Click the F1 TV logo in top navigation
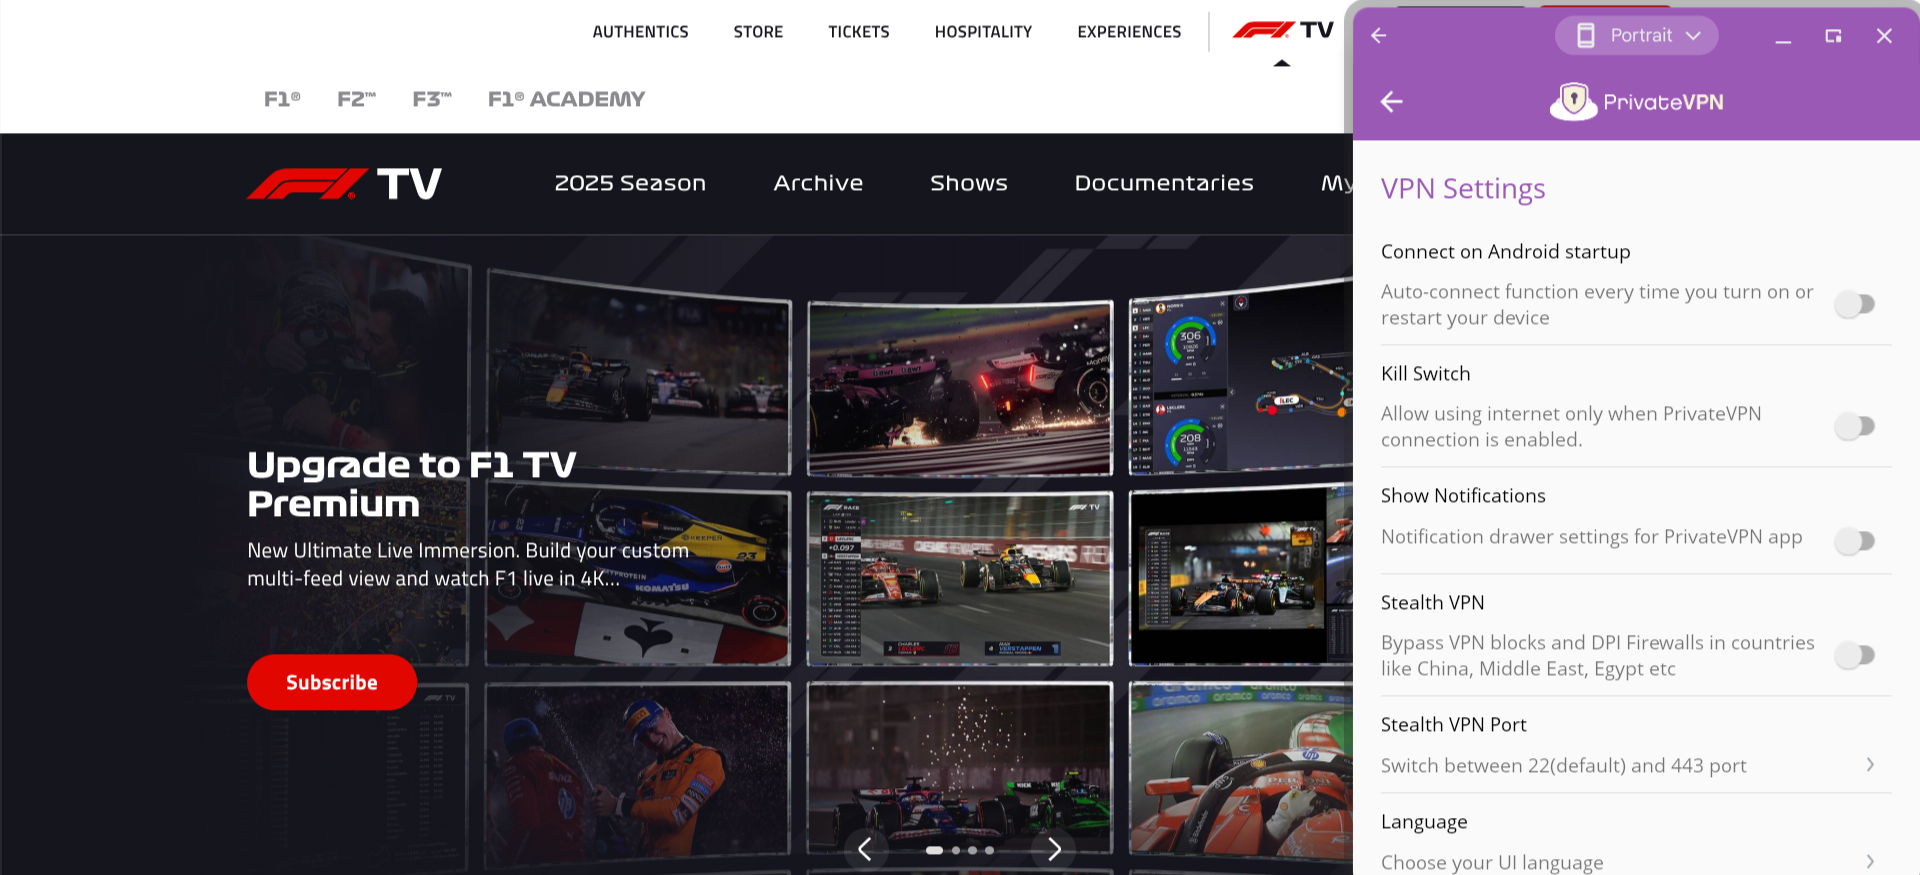The image size is (1920, 875). [x=1283, y=31]
